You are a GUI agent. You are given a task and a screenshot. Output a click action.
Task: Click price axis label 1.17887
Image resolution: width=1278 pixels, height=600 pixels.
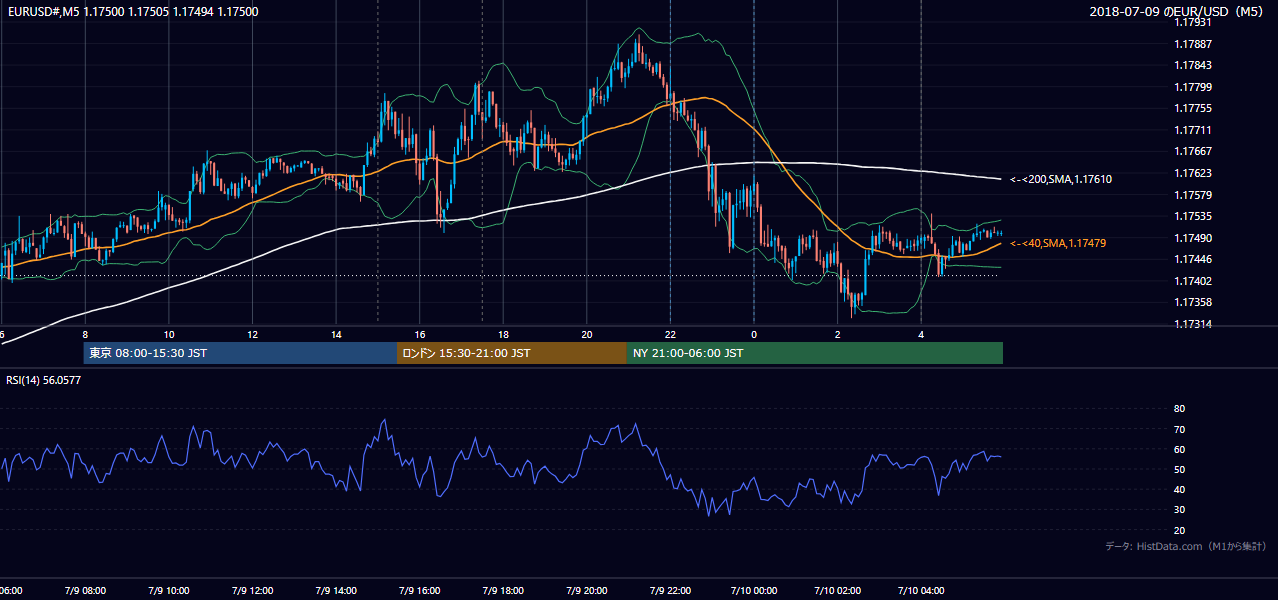click(1194, 44)
